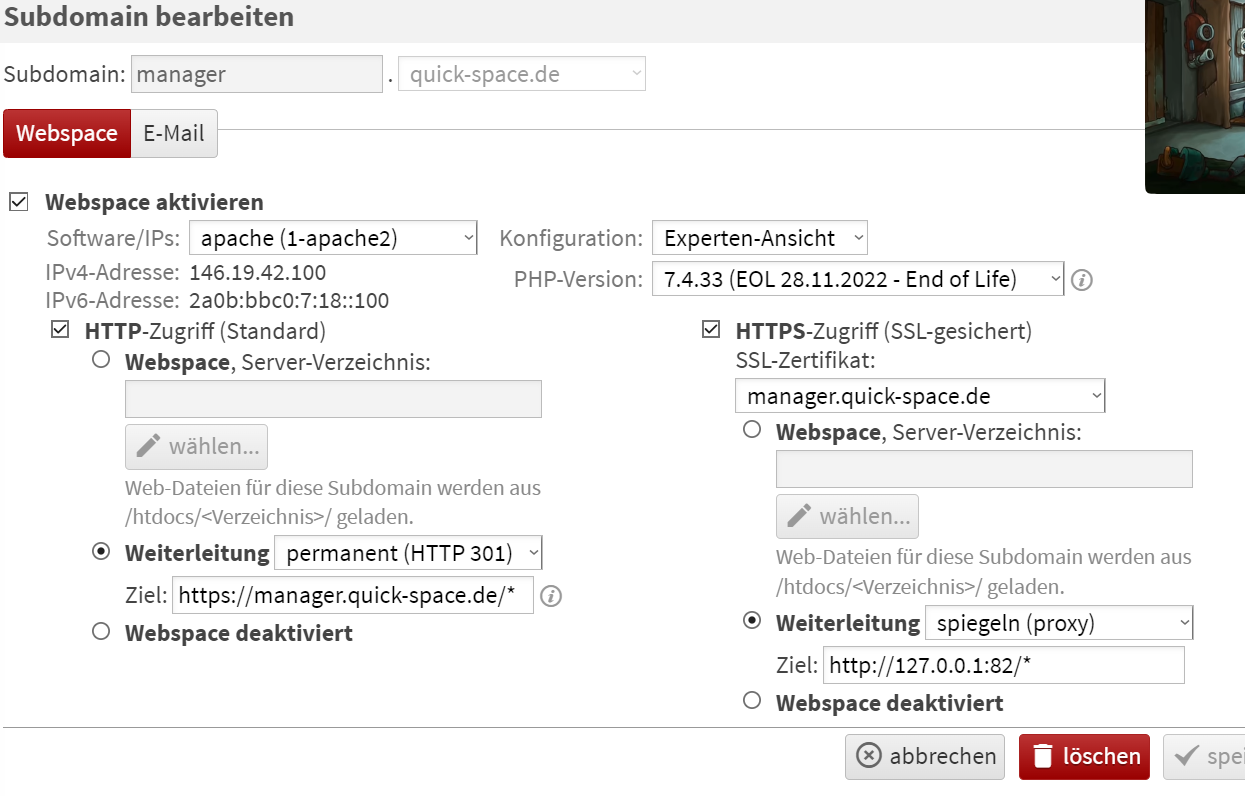Uncheck the HTTPS-Zugriff (SSL-gesichert) checkbox
The image size is (1245, 796).
(711, 330)
